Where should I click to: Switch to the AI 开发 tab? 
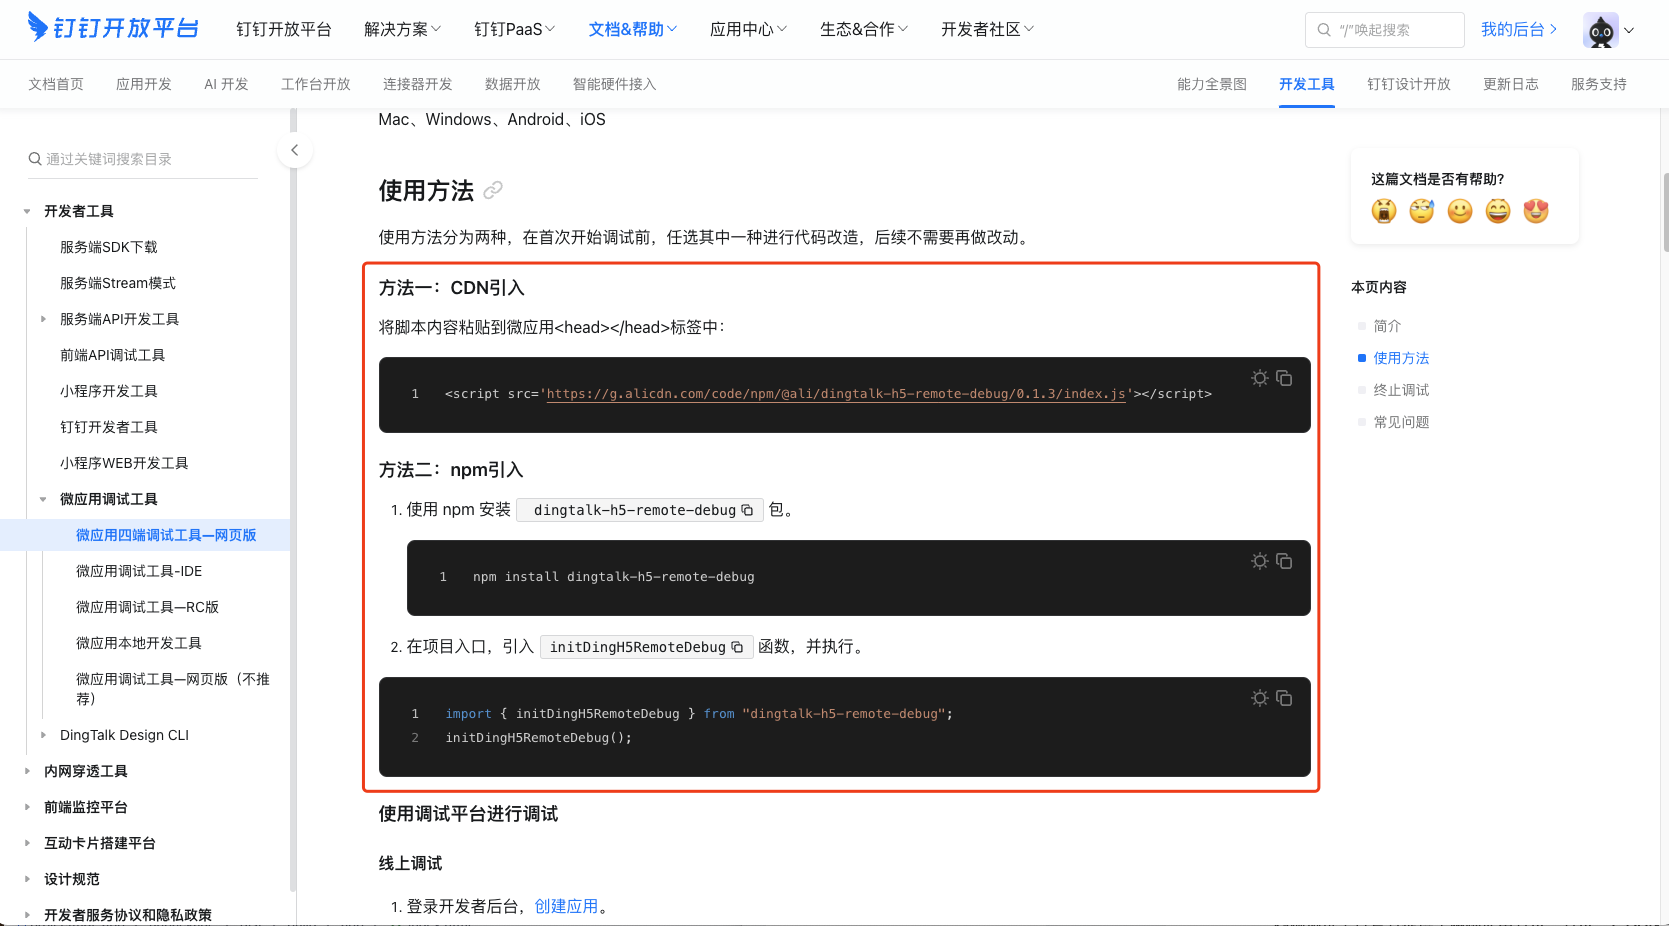tap(226, 84)
